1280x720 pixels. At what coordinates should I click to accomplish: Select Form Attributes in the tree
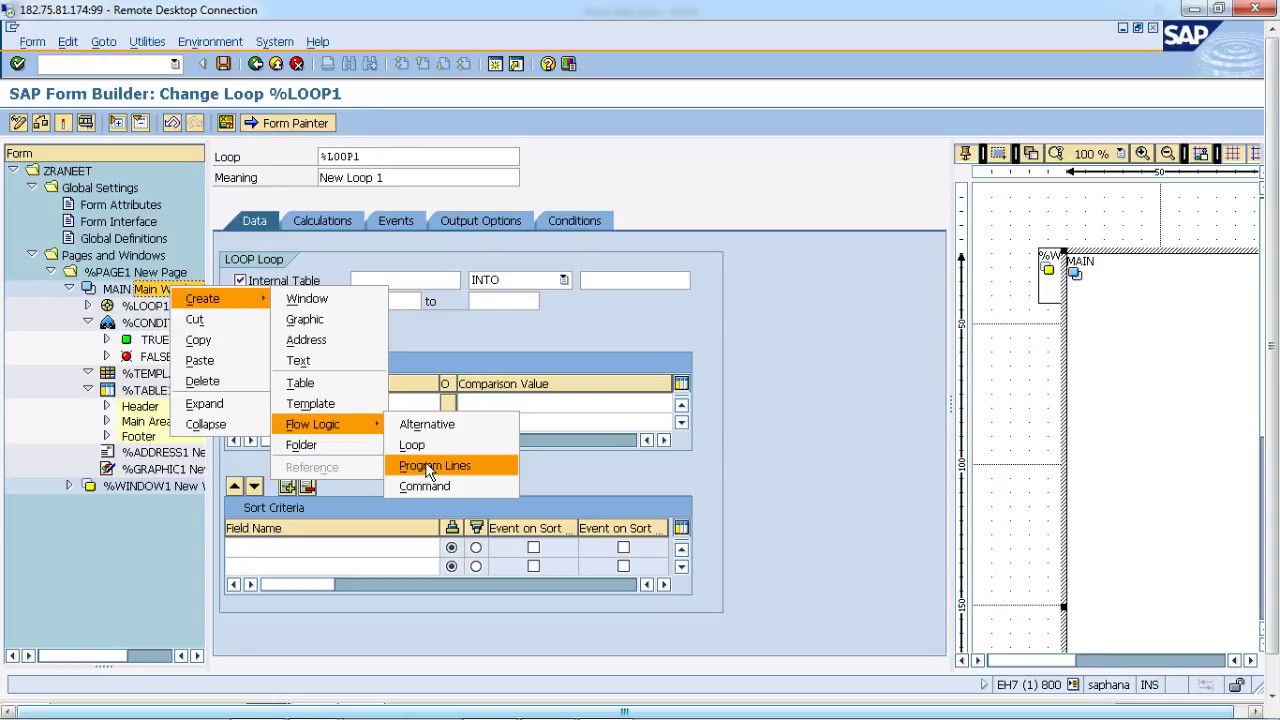pos(120,204)
